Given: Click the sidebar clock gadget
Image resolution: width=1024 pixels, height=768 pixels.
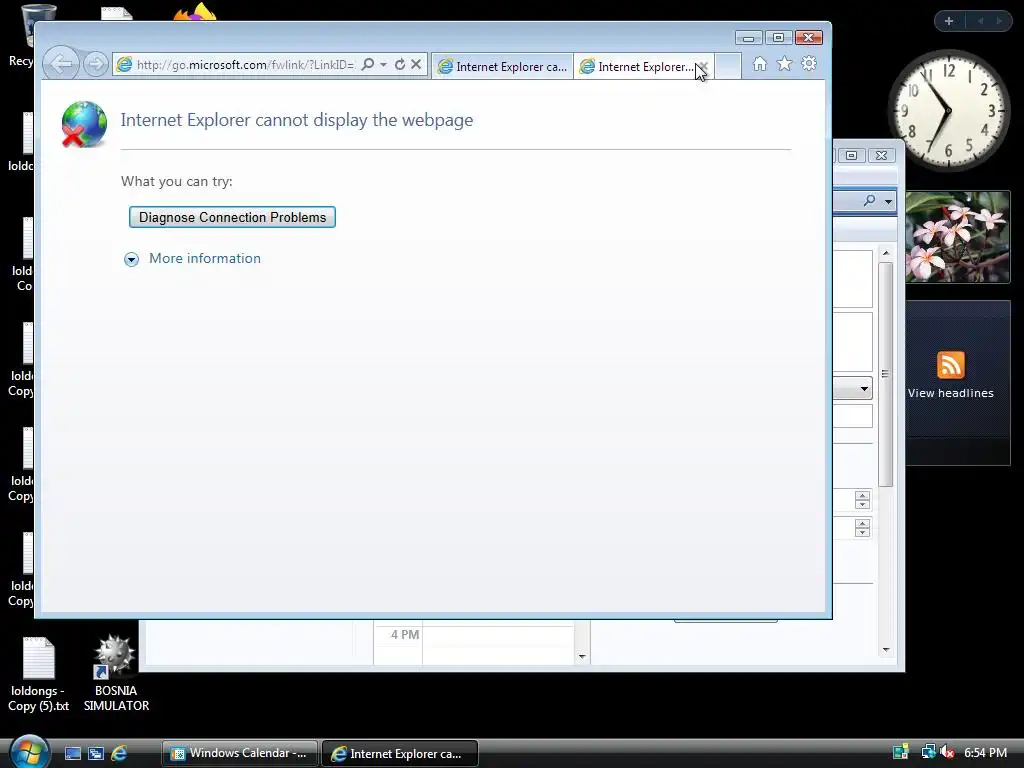Looking at the screenshot, I should coord(949,110).
